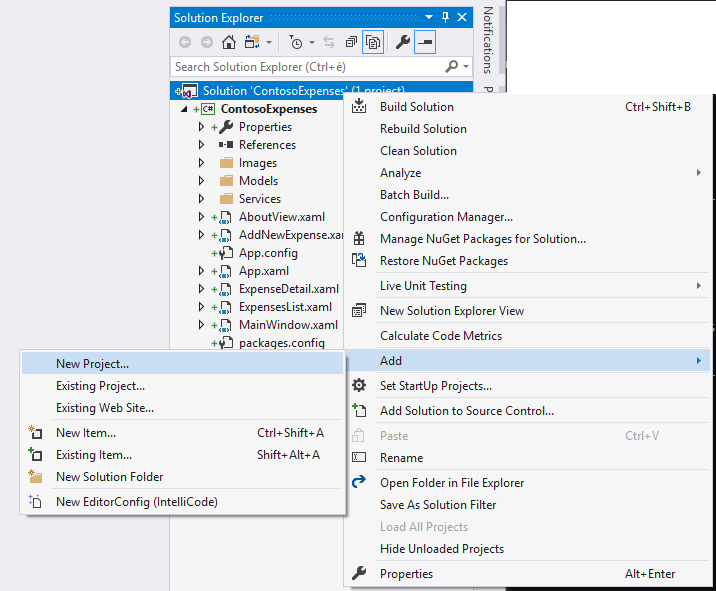Toggle the Preview Selected Items button
The height and width of the screenshot is (591, 716).
pyautogui.click(x=425, y=42)
